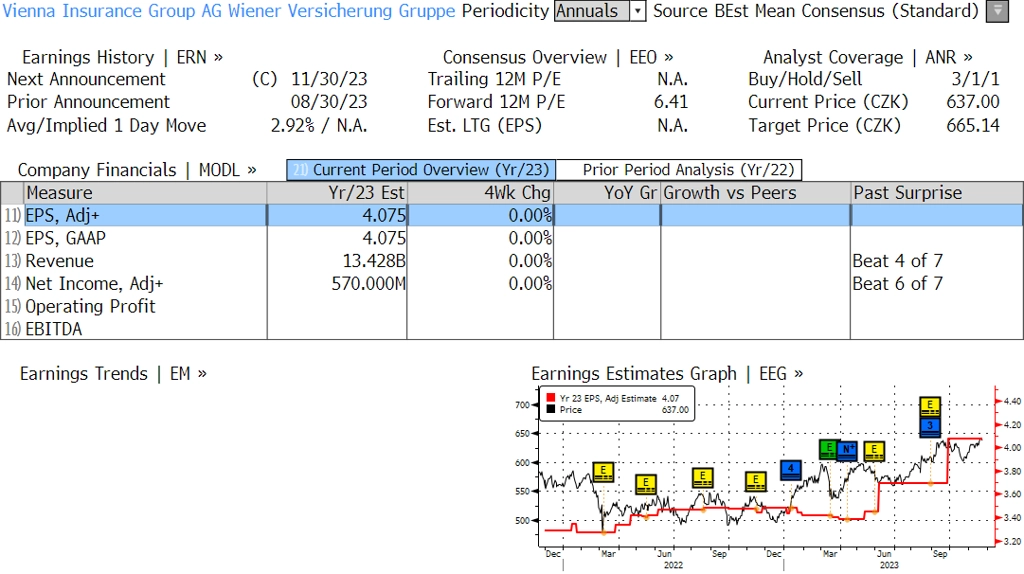Select the EPS, GAAP row
The width and height of the screenshot is (1024, 574).
512,238
